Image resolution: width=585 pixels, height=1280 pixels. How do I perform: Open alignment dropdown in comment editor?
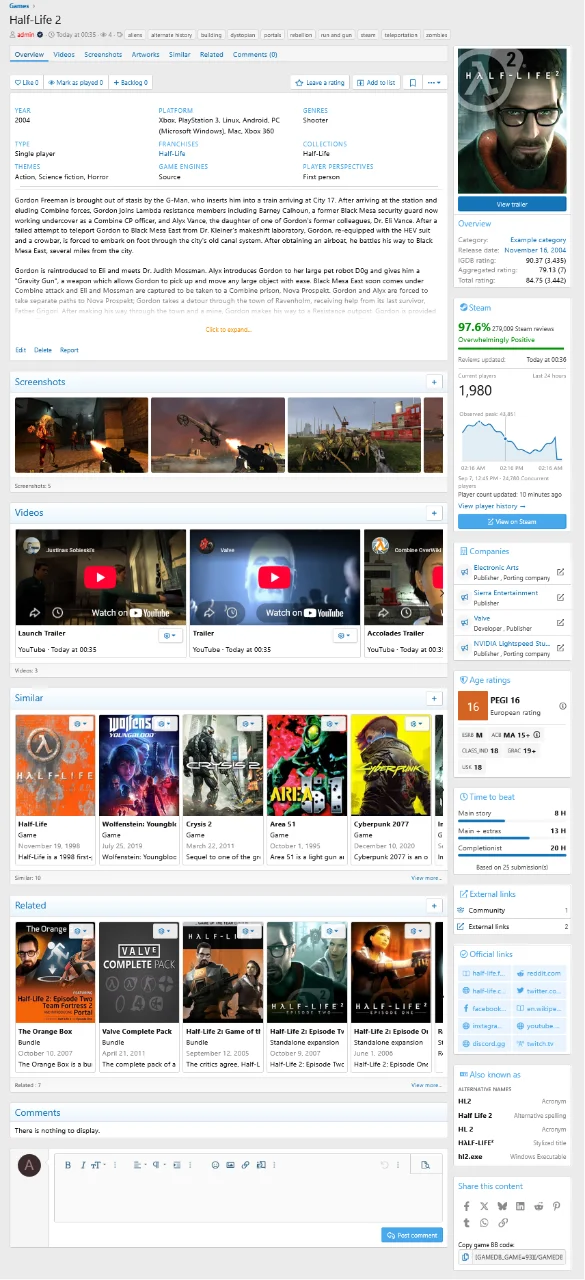(x=138, y=1165)
